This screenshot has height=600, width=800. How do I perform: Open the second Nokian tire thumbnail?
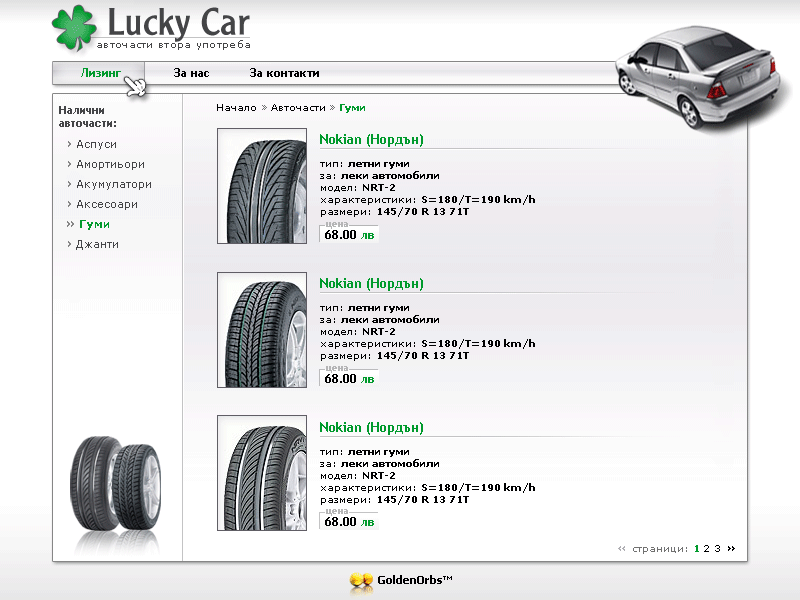[x=262, y=330]
